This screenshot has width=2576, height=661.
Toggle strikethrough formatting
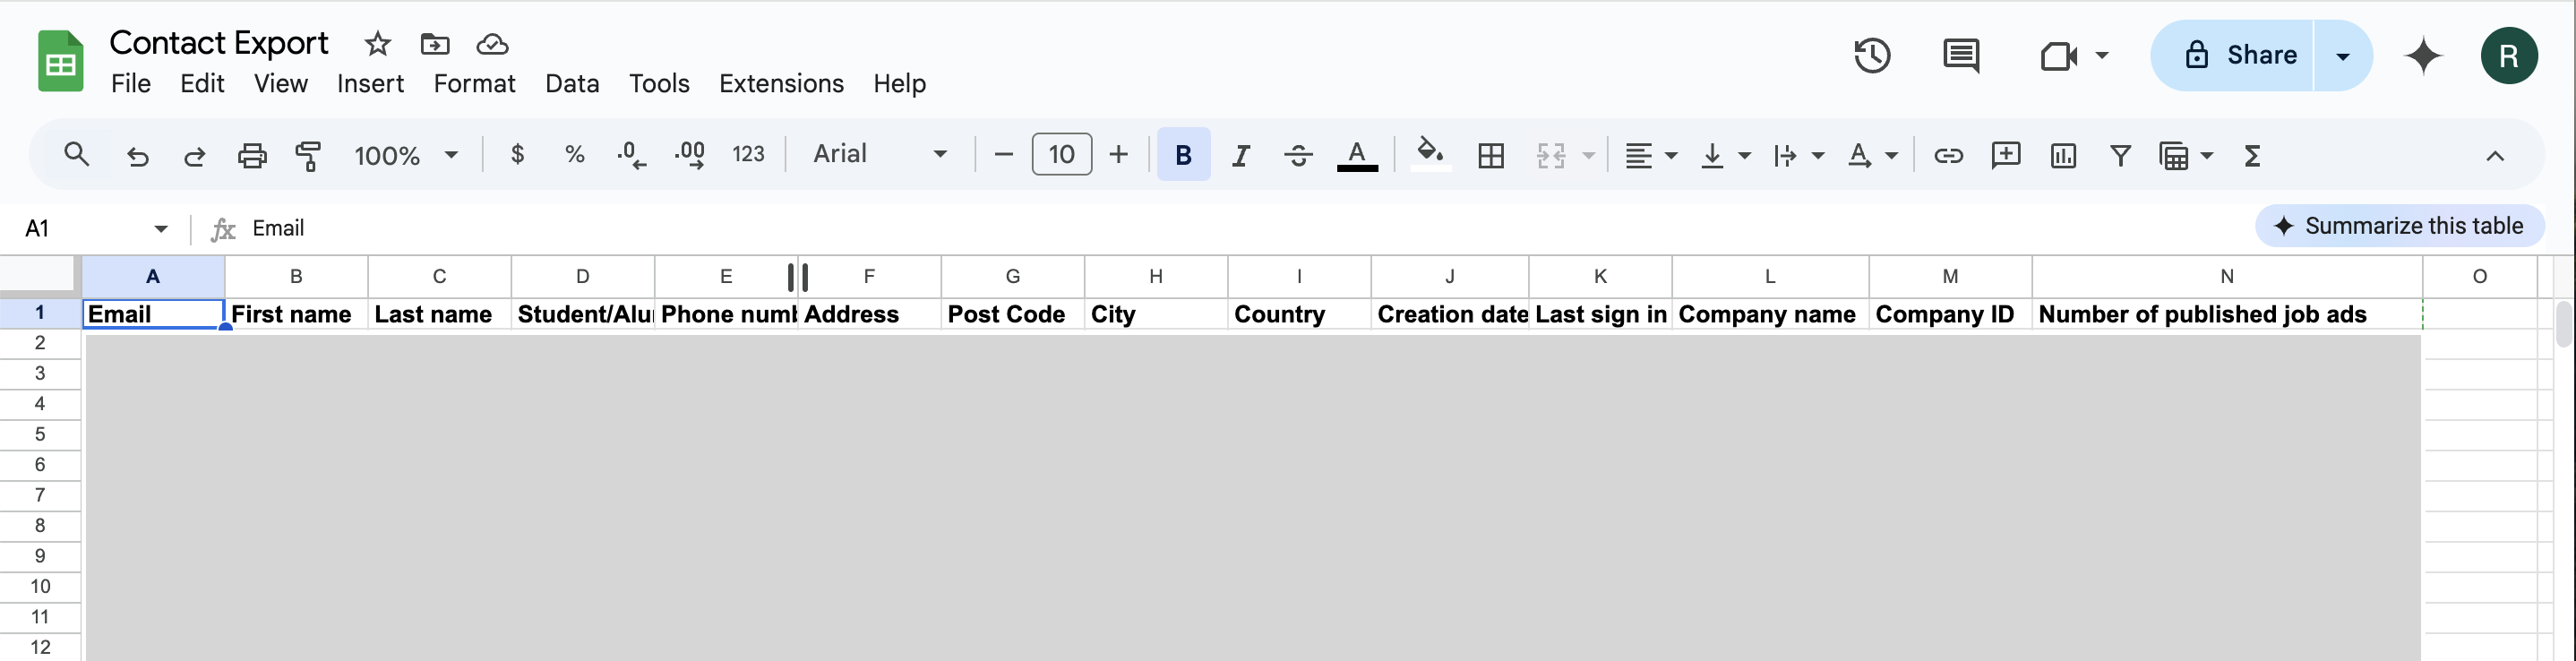(1298, 155)
